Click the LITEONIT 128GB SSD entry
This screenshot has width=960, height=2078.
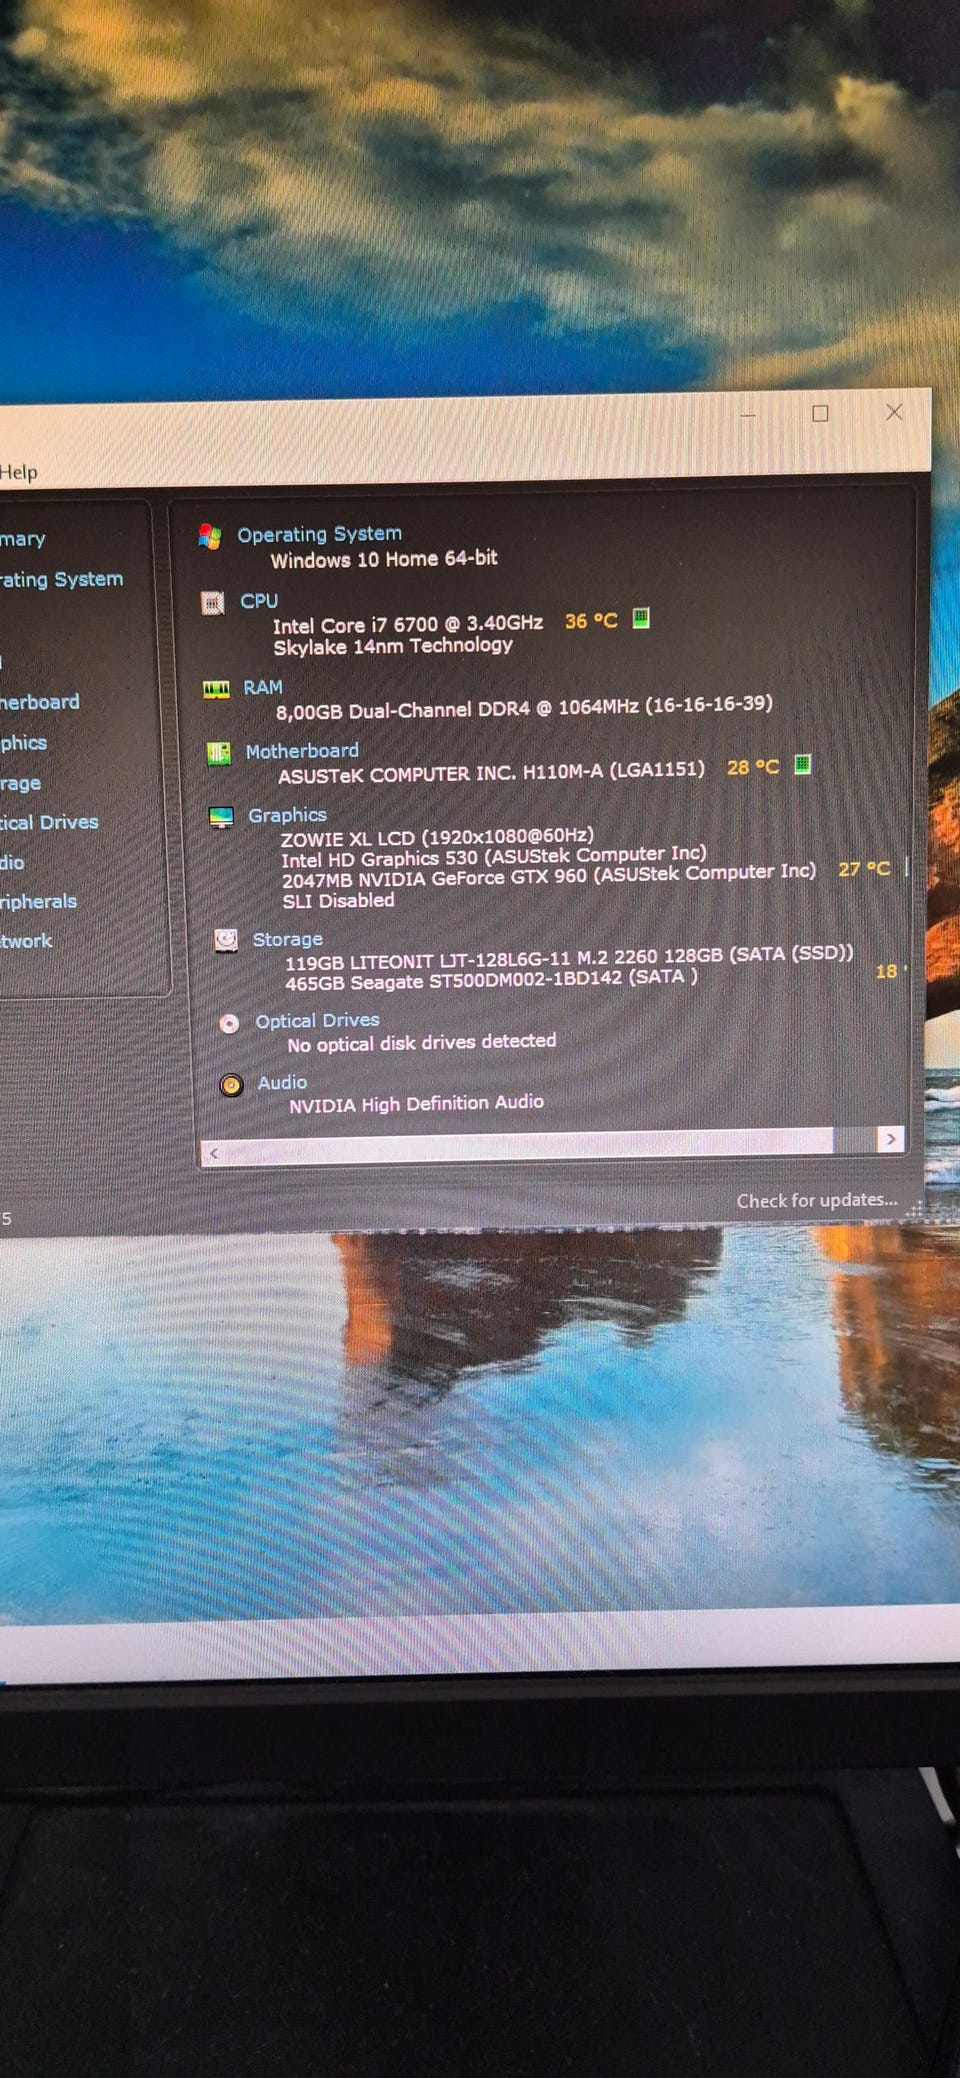click(x=569, y=958)
